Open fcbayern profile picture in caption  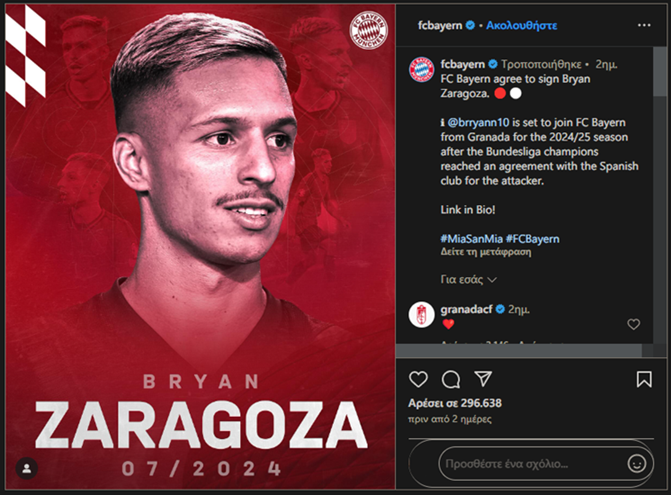click(422, 70)
